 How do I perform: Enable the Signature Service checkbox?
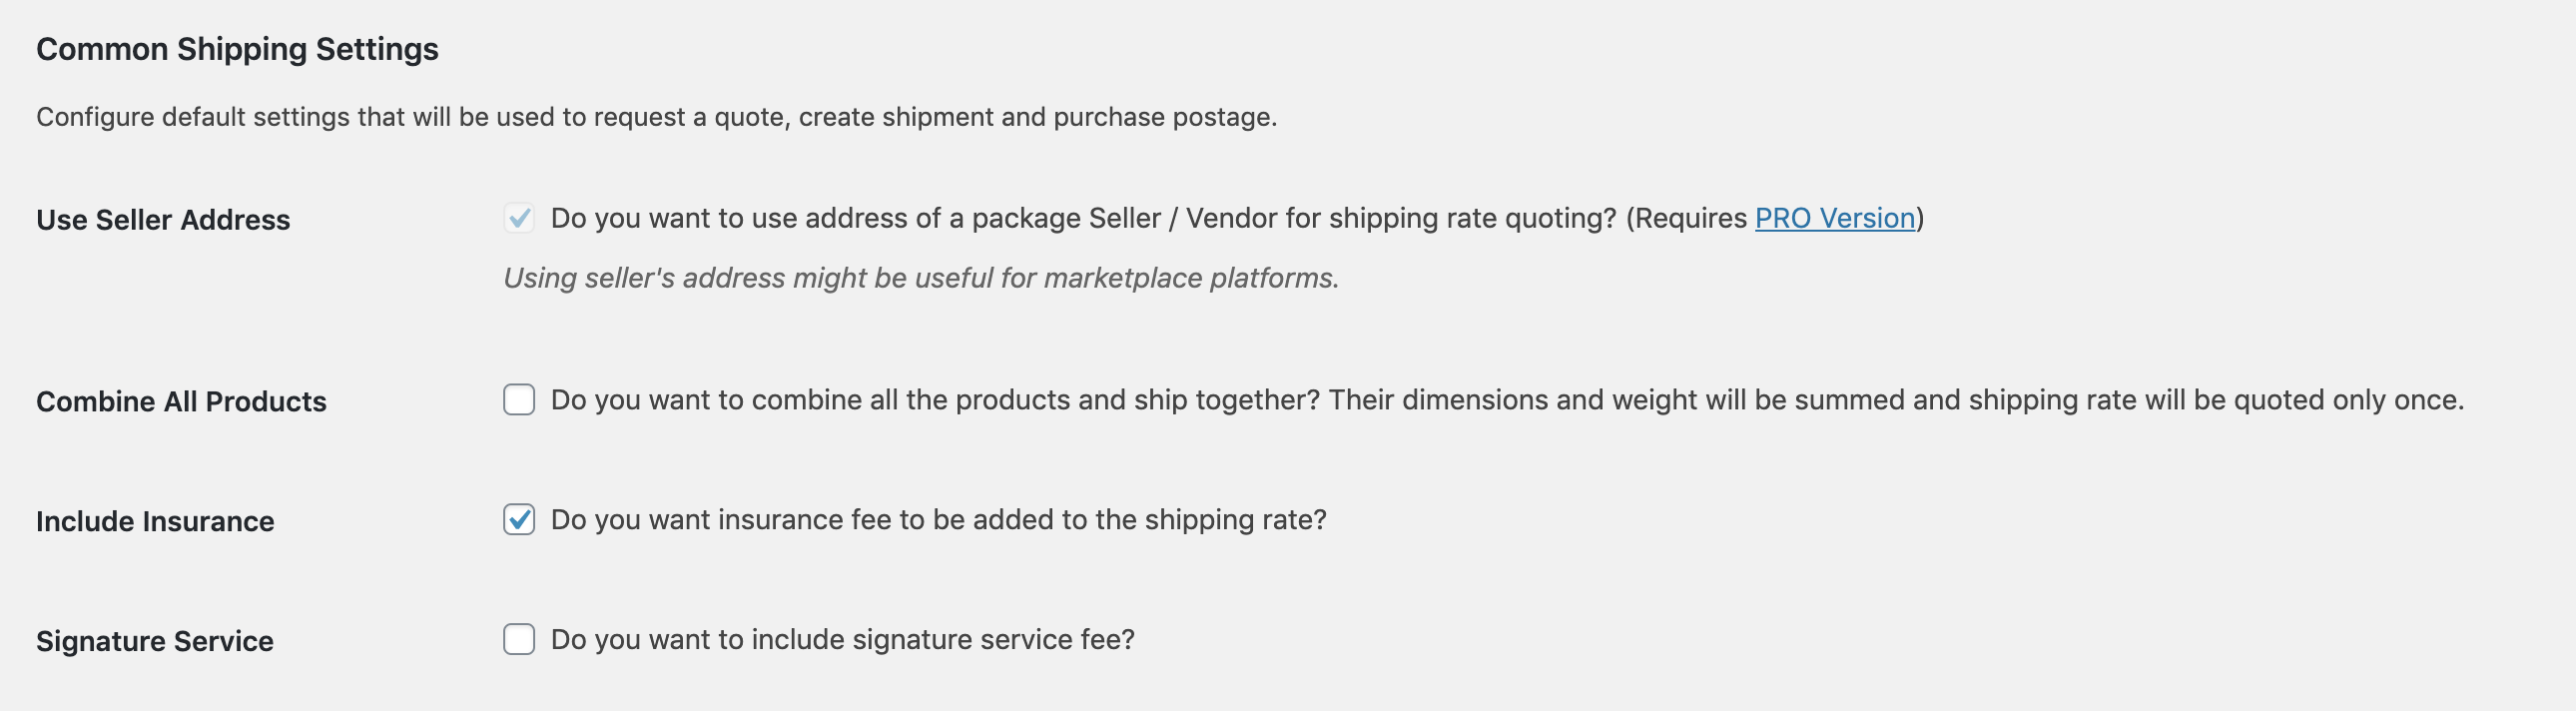point(519,640)
